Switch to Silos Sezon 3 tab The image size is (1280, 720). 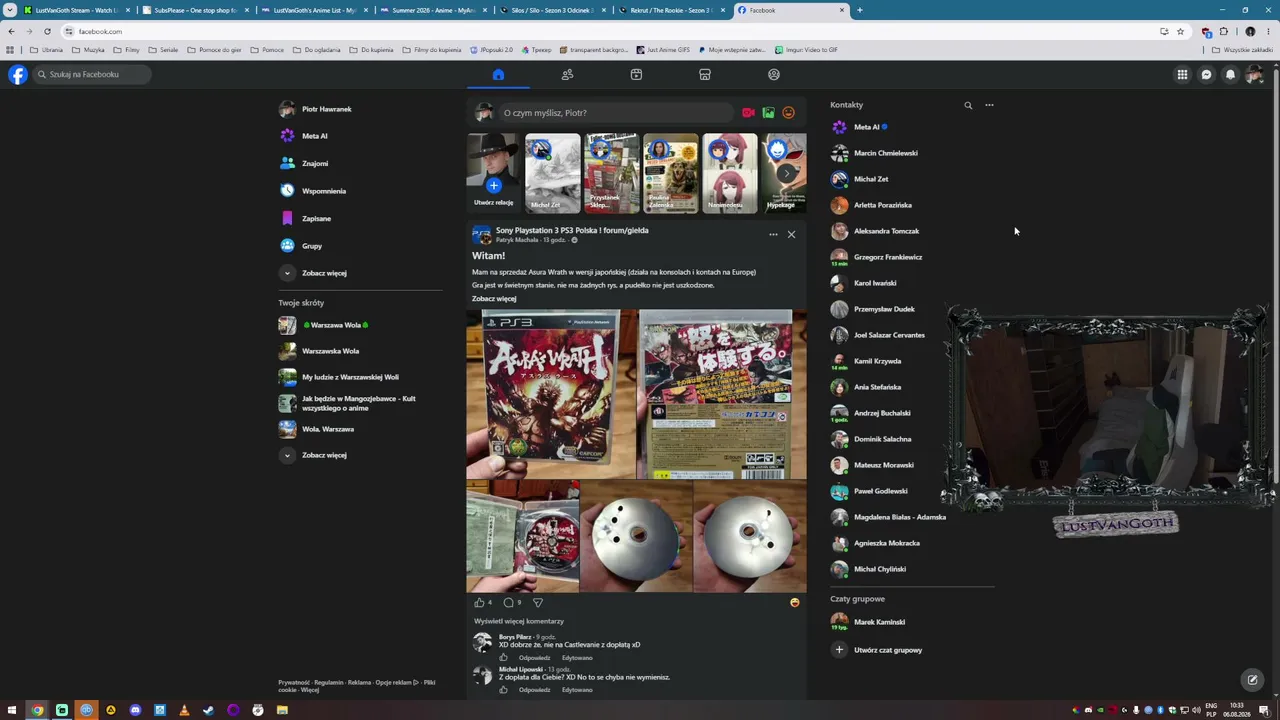551,10
